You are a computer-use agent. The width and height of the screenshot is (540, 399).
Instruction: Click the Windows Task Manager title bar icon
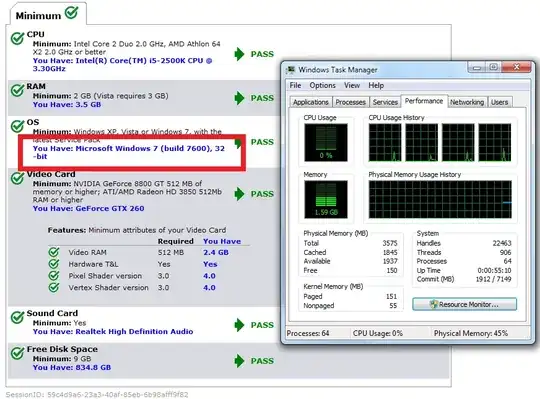(291, 70)
